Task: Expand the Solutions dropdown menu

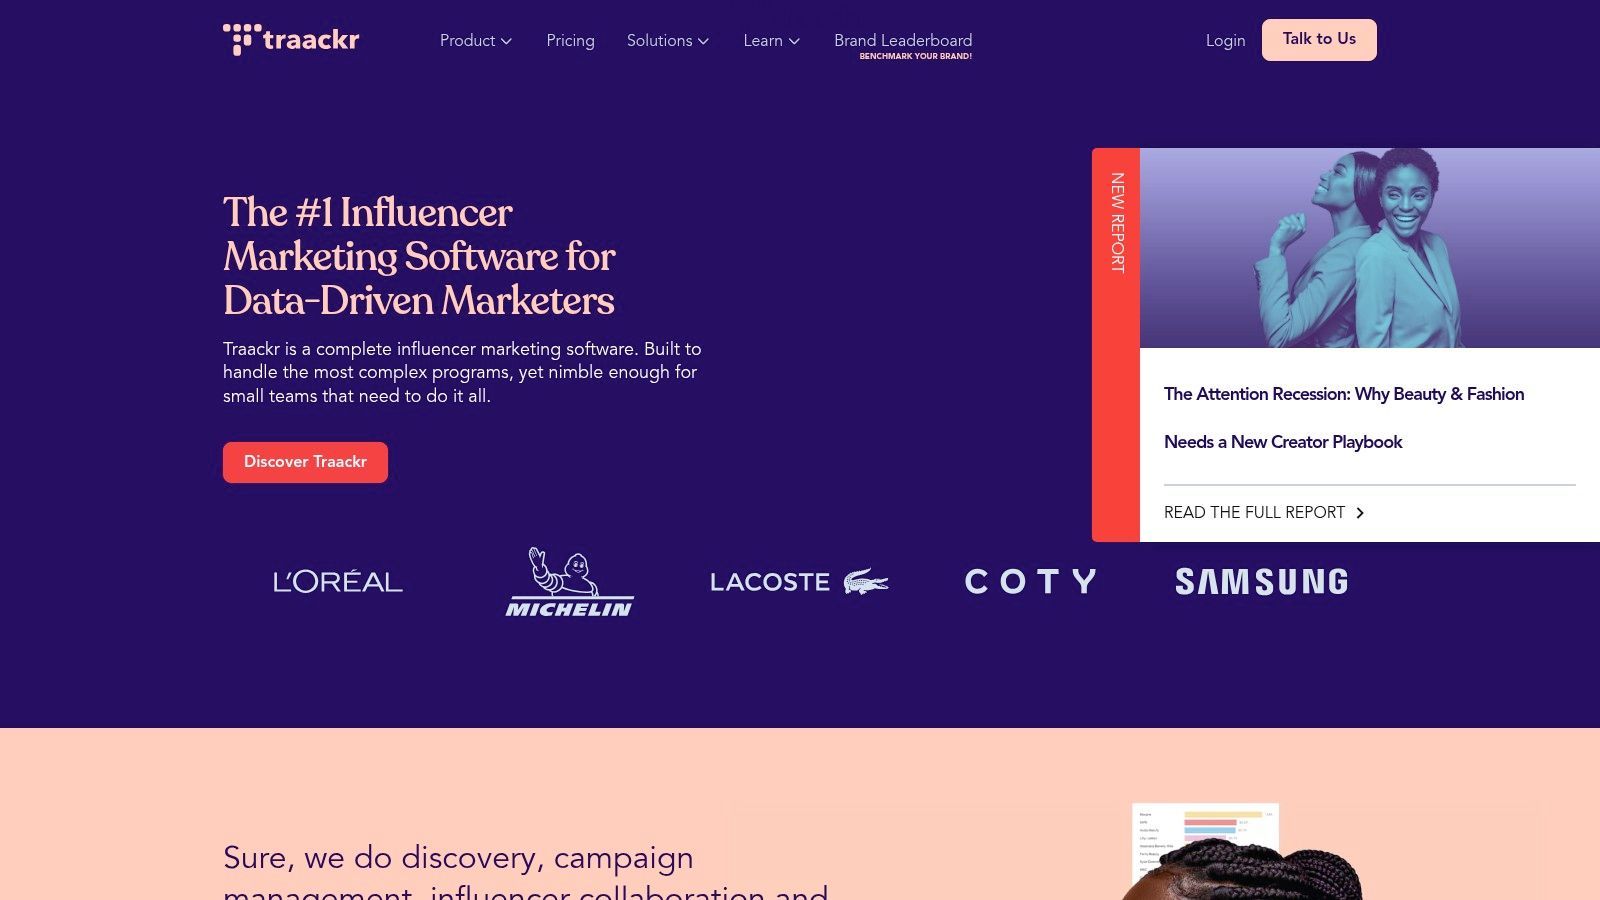Action: point(668,41)
